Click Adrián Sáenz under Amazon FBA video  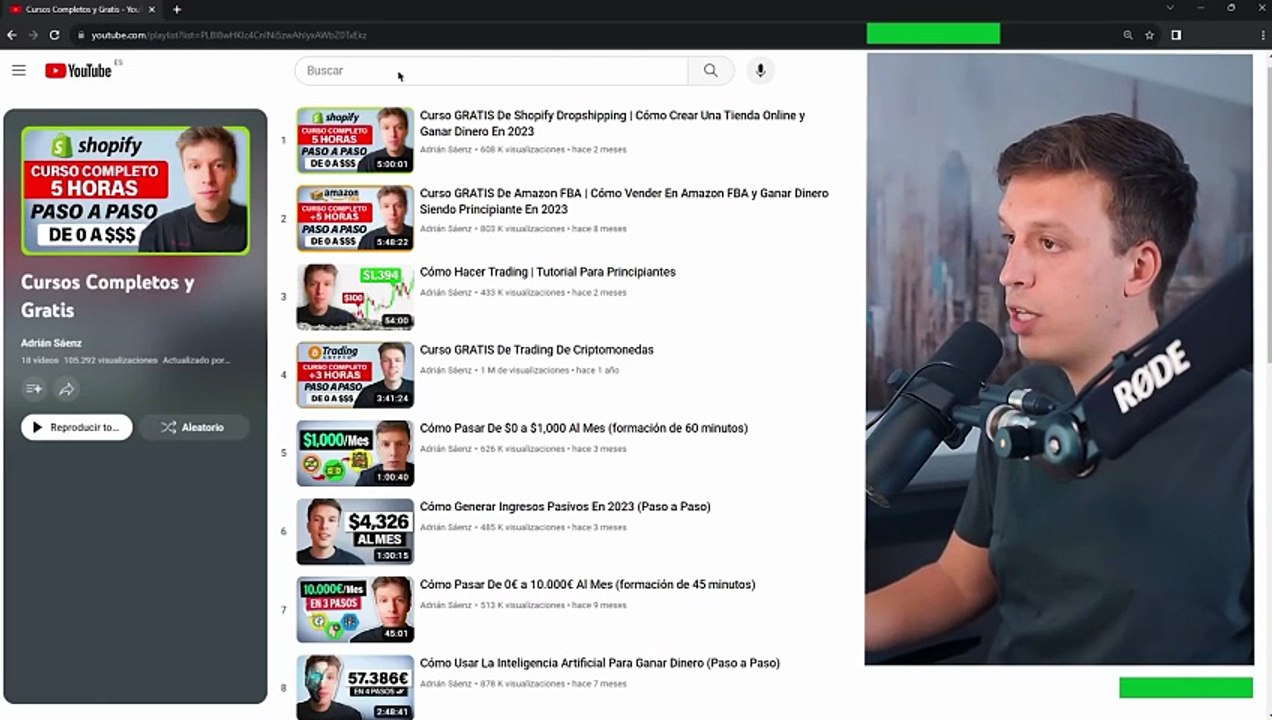pos(446,229)
